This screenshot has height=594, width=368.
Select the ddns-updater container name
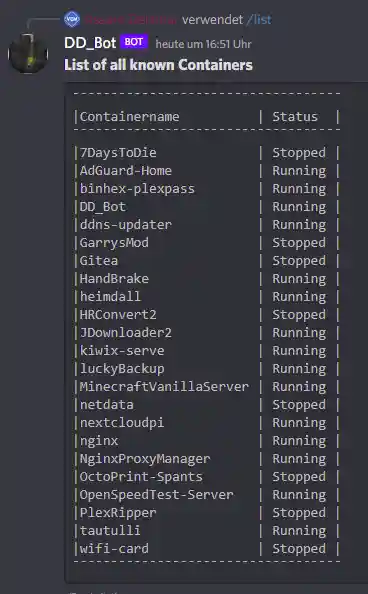point(126,225)
